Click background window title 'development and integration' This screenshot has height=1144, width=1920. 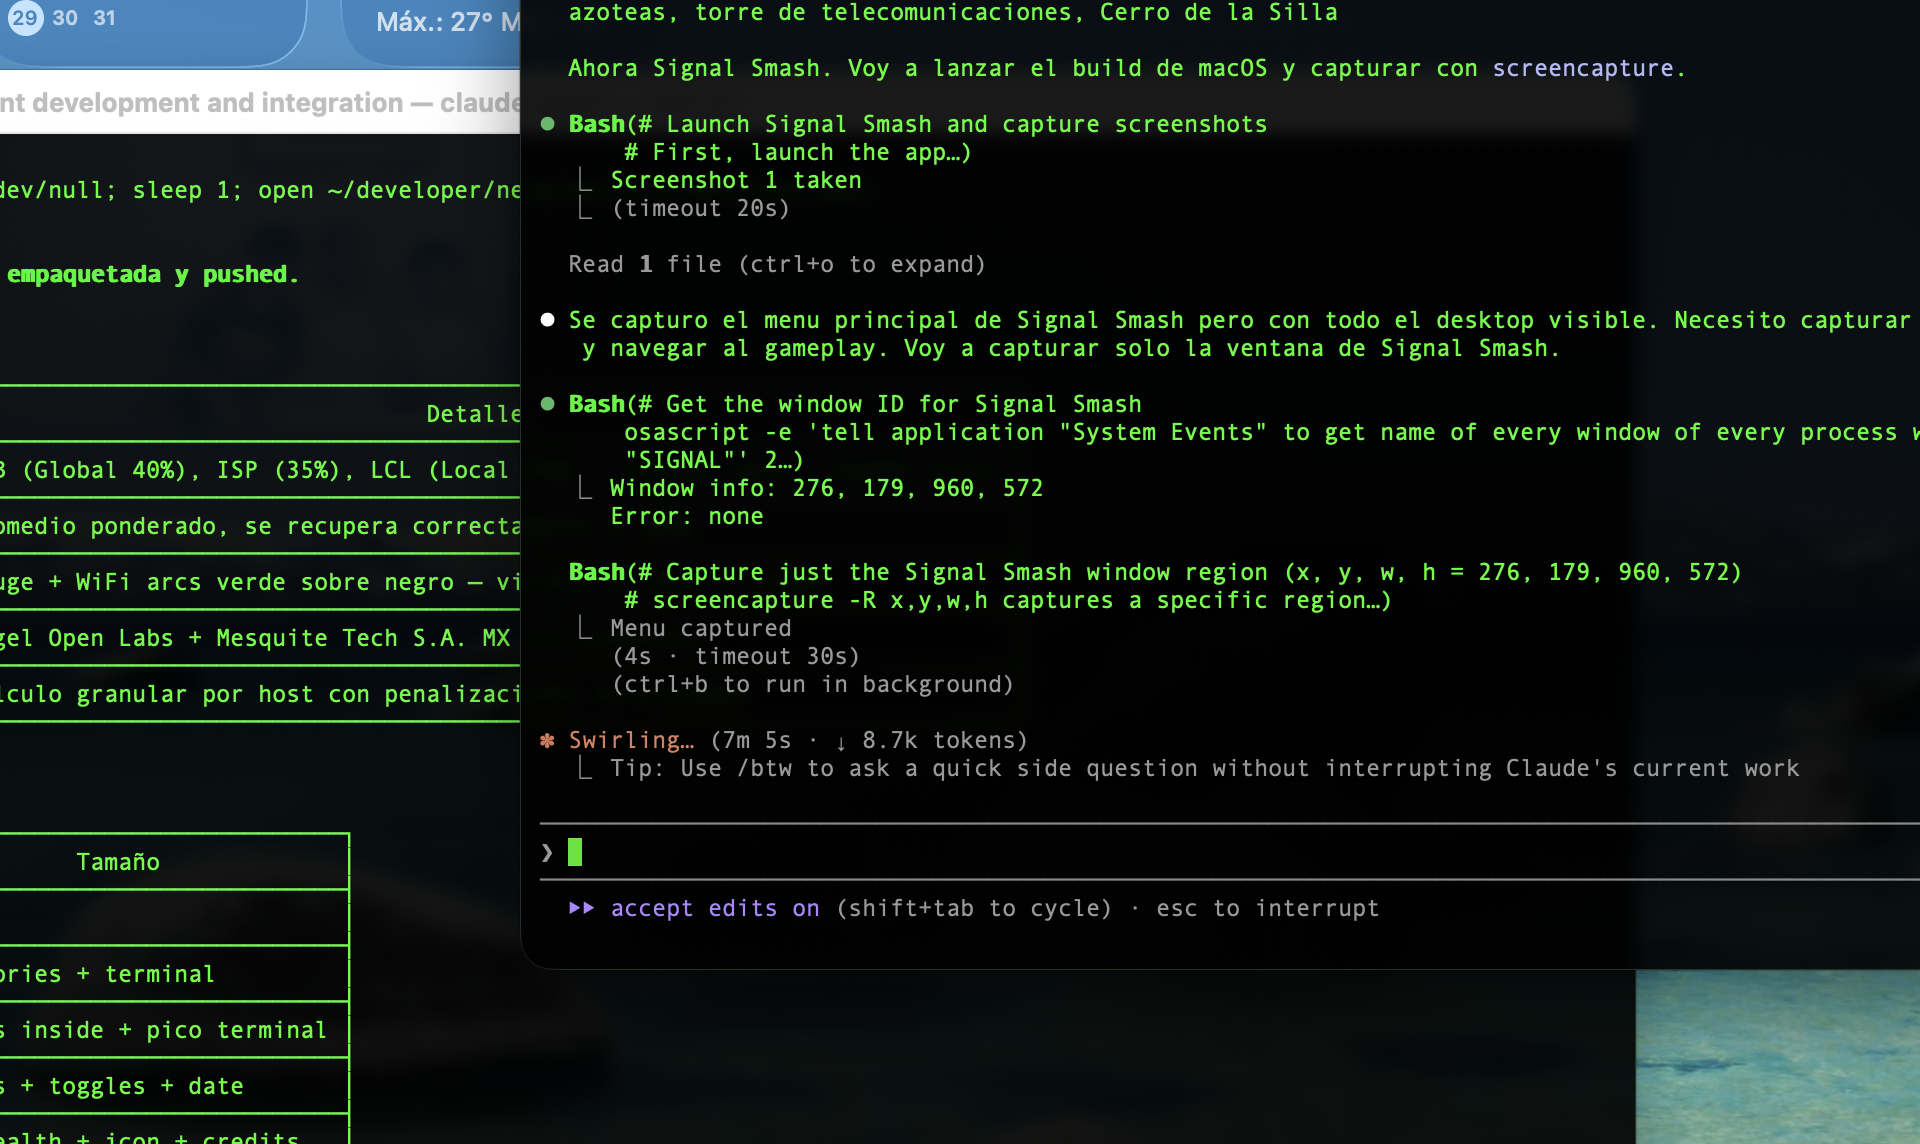point(217,103)
